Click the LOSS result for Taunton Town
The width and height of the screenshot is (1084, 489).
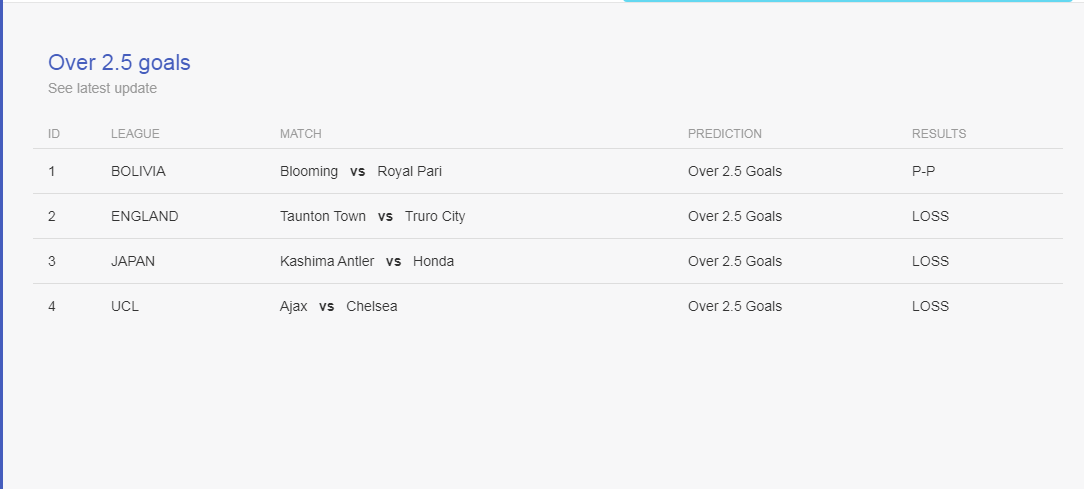[931, 216]
